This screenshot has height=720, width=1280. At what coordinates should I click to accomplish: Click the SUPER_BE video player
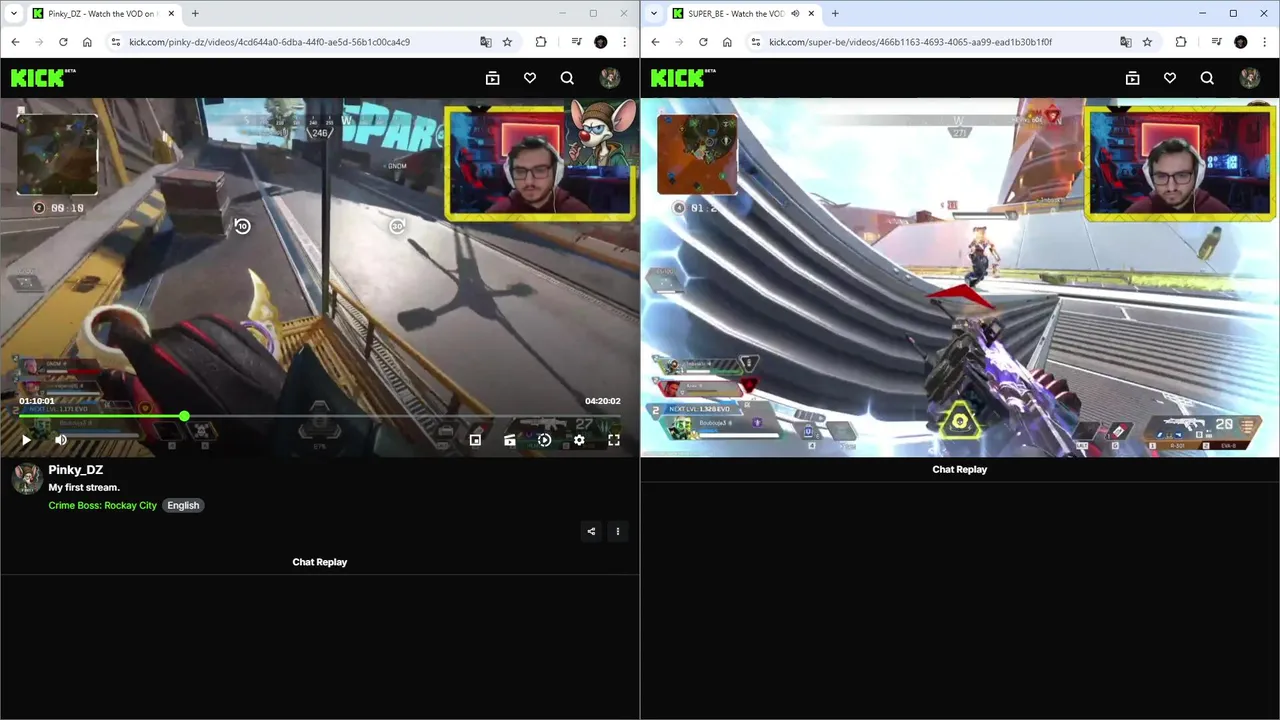pos(960,277)
